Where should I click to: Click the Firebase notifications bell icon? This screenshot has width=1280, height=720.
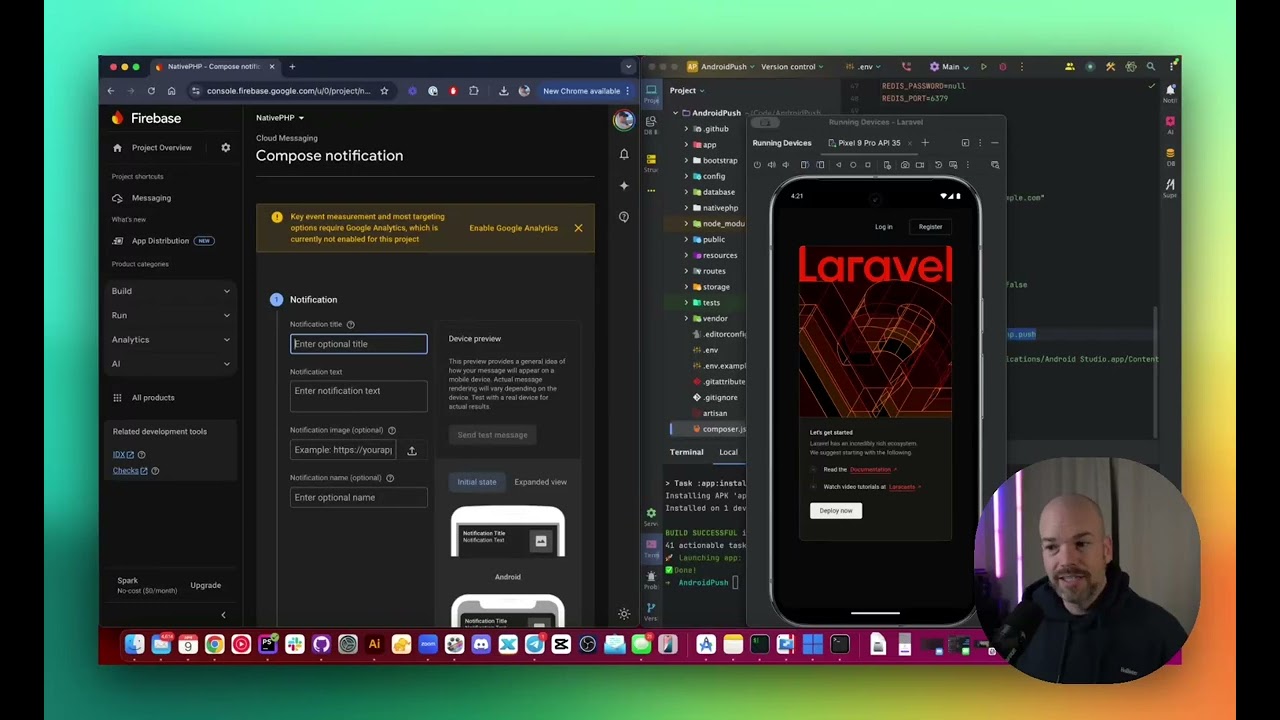624,154
